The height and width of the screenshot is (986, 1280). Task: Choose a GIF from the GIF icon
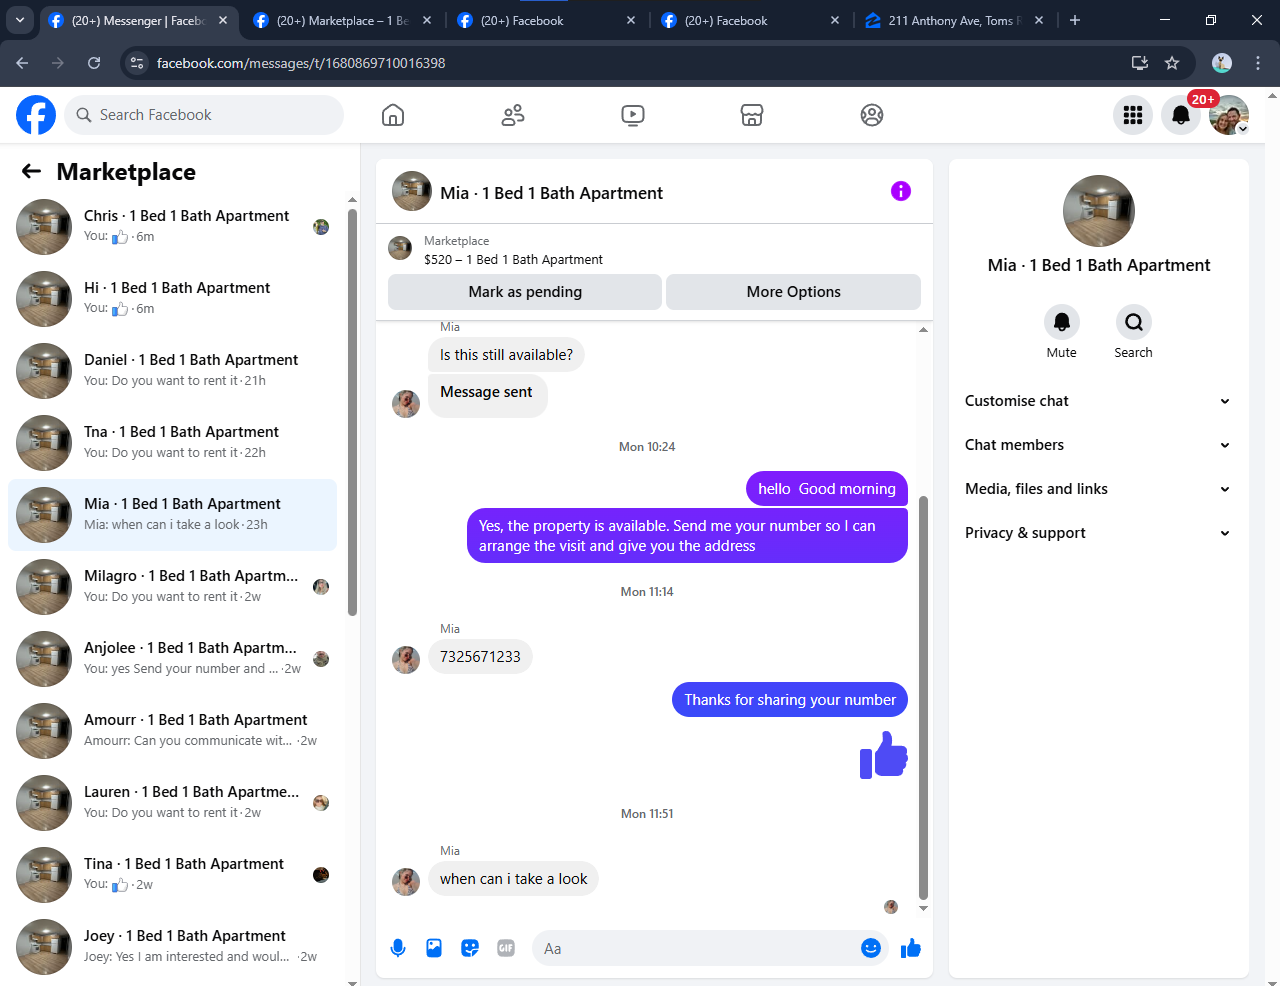click(x=506, y=948)
